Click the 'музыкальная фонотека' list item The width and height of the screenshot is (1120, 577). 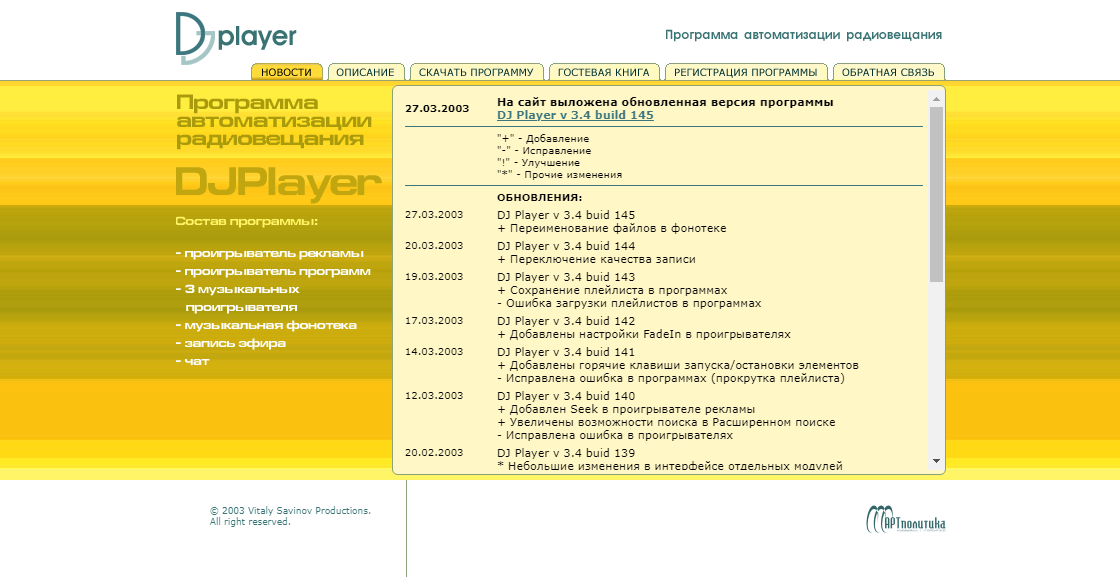(x=266, y=325)
